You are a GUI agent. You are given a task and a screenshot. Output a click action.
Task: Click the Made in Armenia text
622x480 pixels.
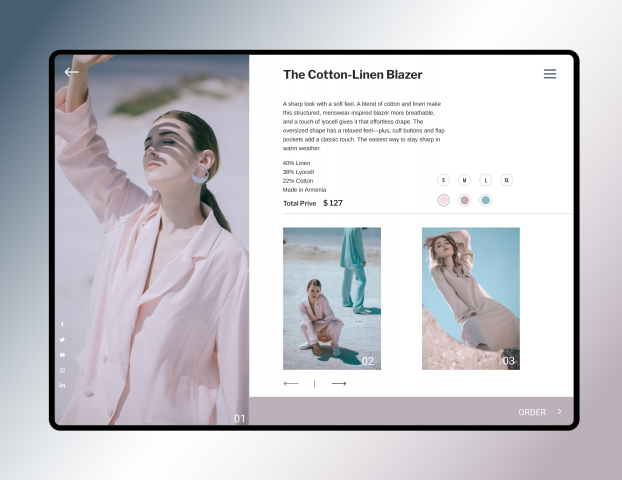(304, 190)
